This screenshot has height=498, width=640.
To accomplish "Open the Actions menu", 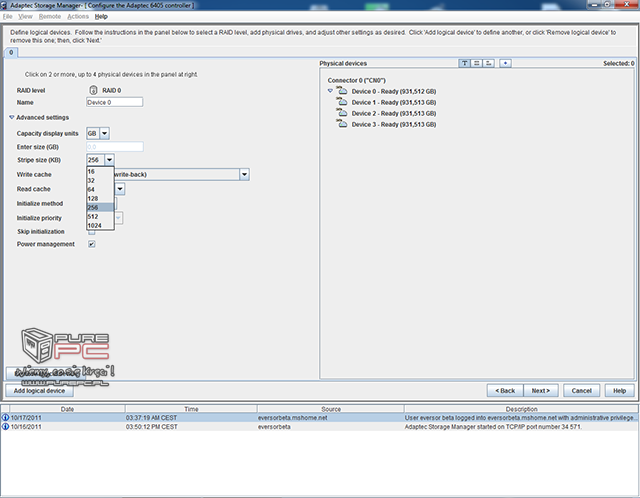I will point(78,16).
